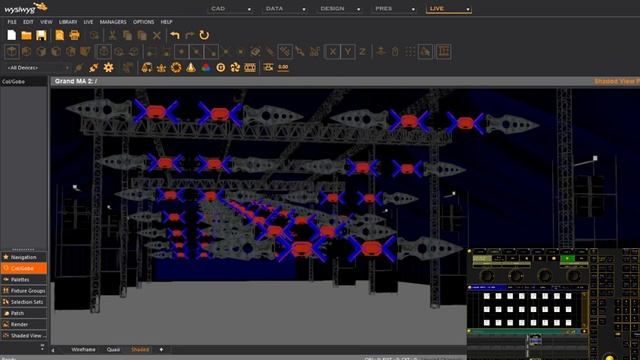Select the first white fixture square in the console grid
The image size is (640, 360).
(487, 296)
